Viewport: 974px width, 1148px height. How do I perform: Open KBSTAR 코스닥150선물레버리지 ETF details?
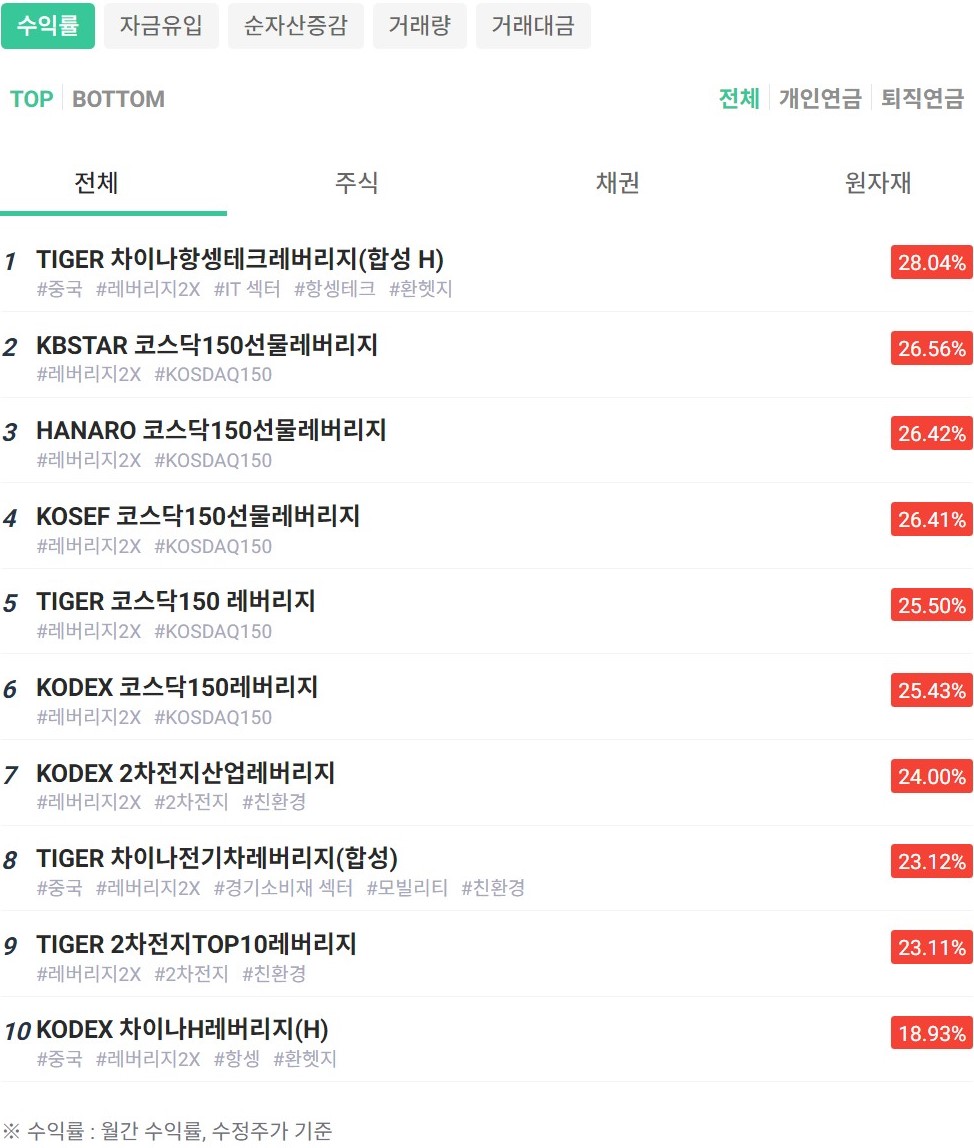click(x=207, y=346)
